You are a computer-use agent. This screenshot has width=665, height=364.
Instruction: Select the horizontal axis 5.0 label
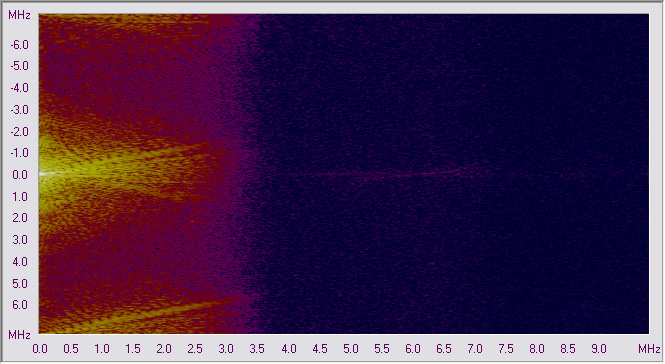point(351,349)
